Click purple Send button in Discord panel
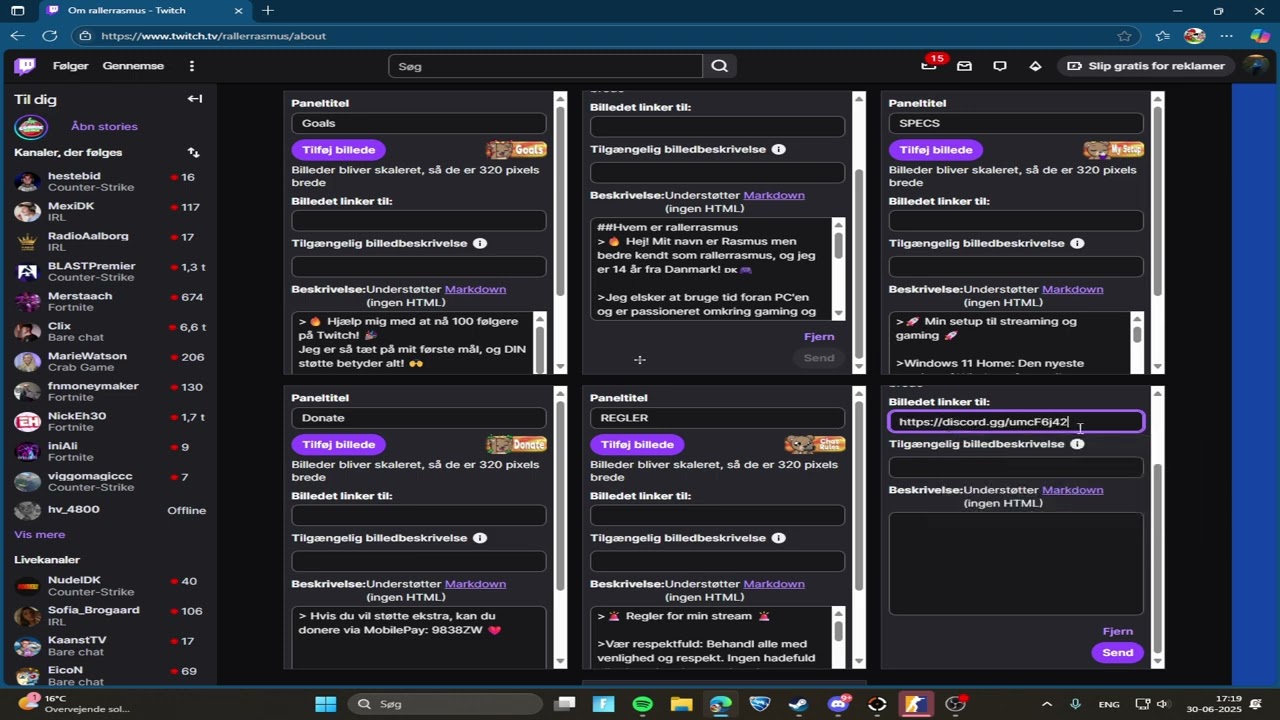The width and height of the screenshot is (1280, 720). coord(1117,653)
